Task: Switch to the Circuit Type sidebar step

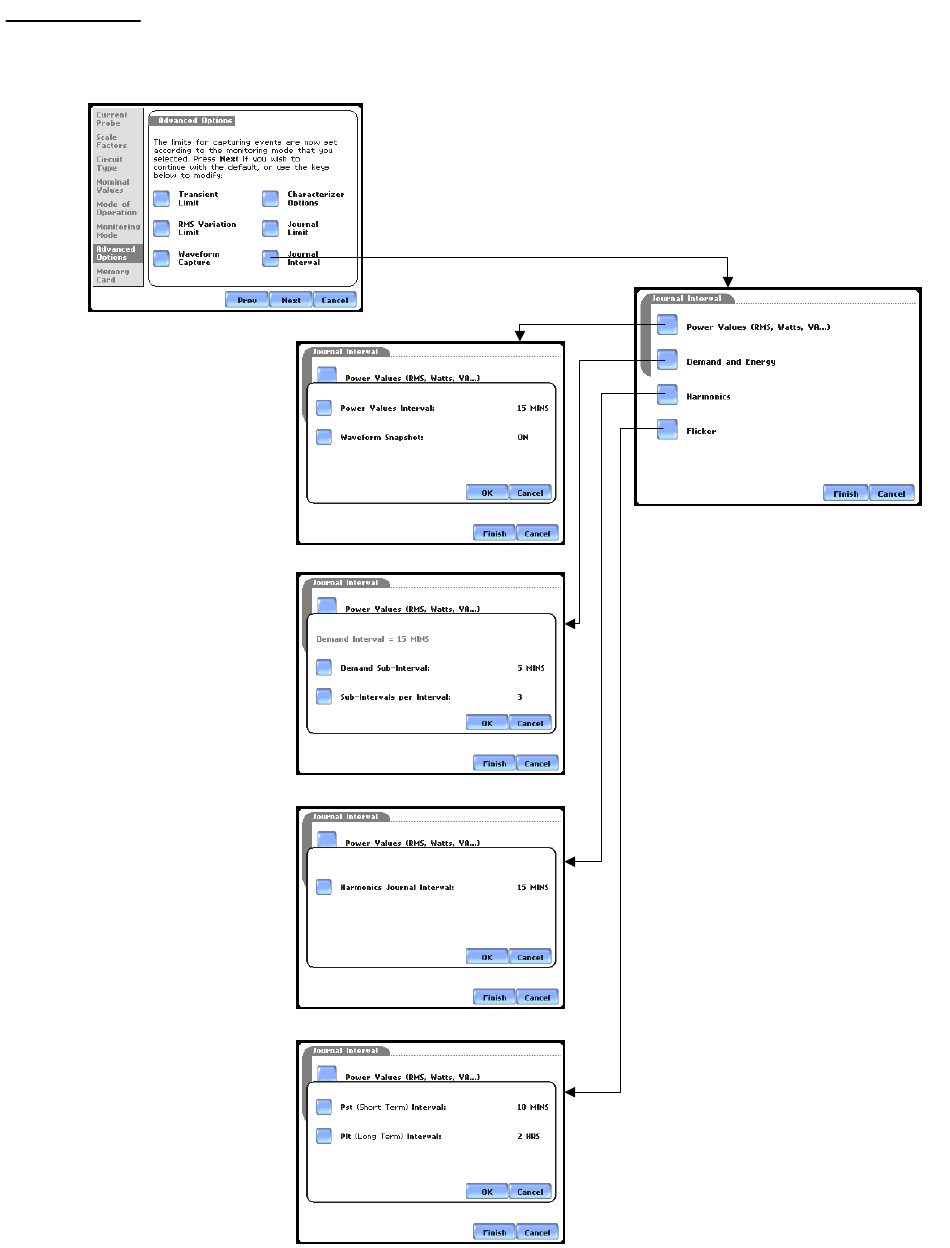Action: [117, 164]
